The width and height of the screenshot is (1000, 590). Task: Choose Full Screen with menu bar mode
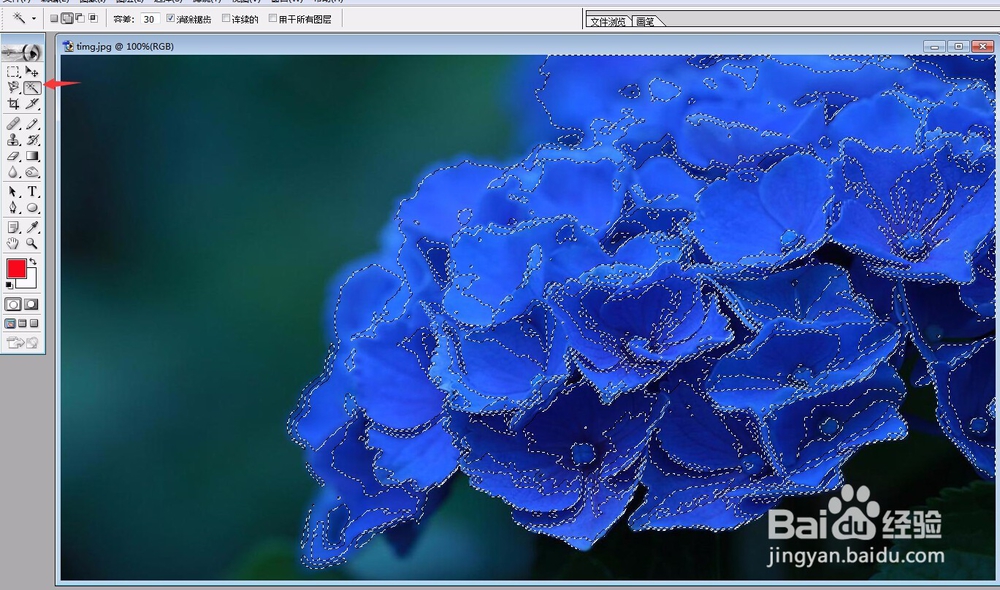click(x=22, y=323)
